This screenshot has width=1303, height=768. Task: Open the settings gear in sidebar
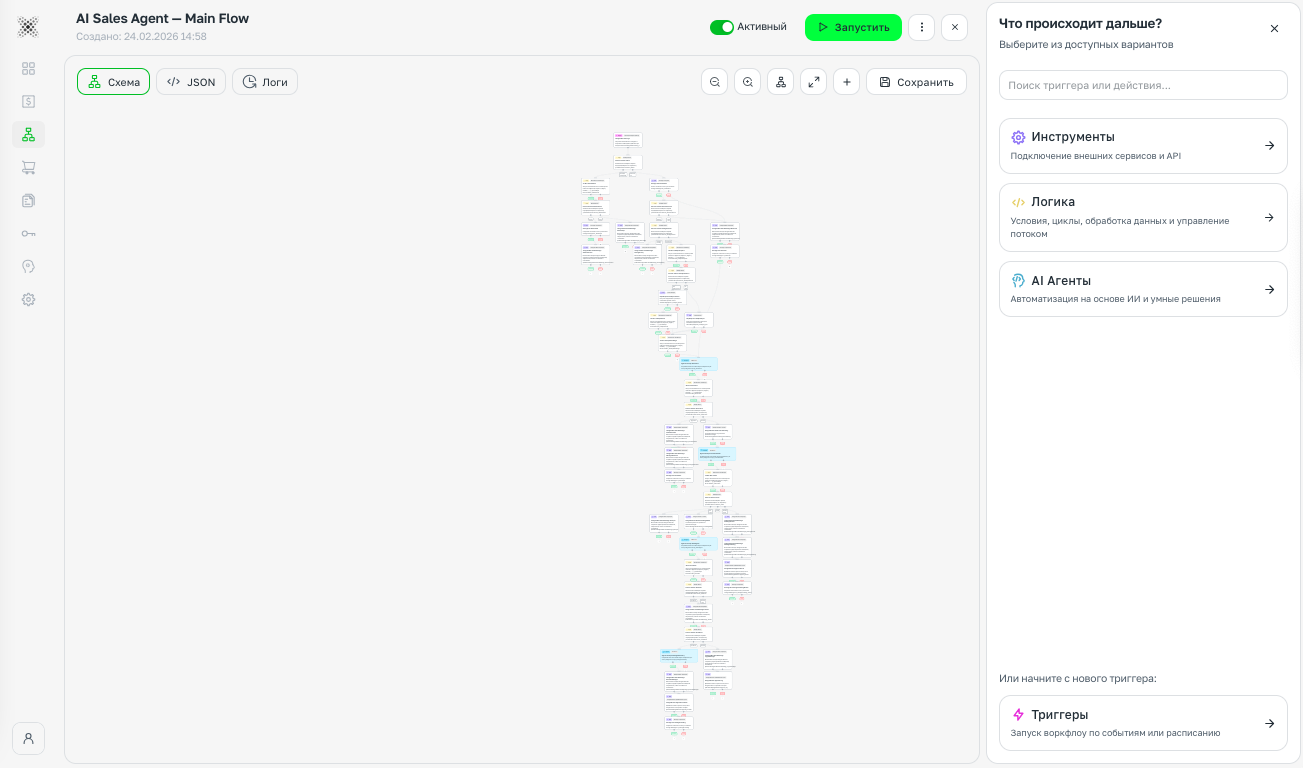[28, 299]
